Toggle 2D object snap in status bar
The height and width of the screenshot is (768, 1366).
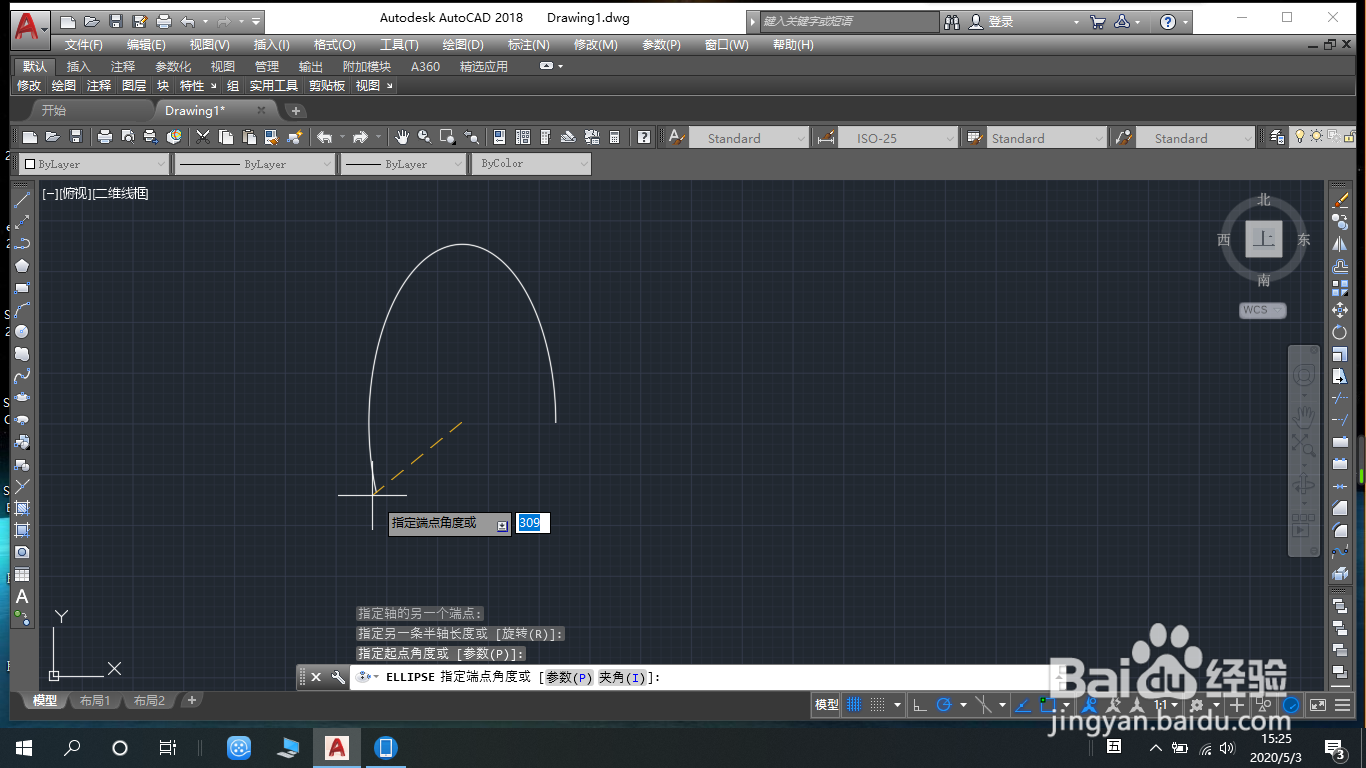point(1047,705)
